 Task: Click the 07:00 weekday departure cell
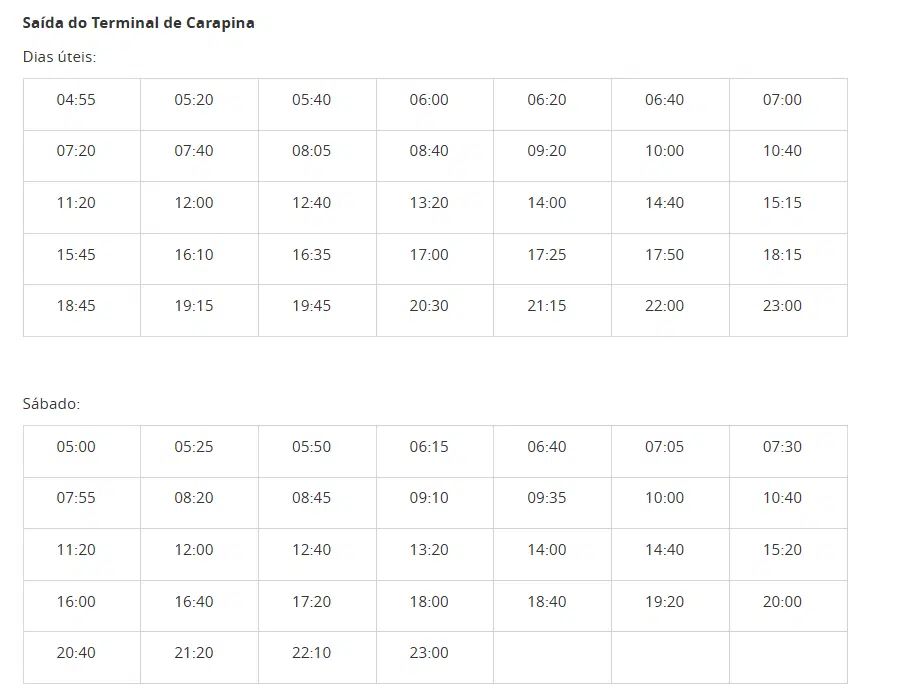click(x=782, y=100)
